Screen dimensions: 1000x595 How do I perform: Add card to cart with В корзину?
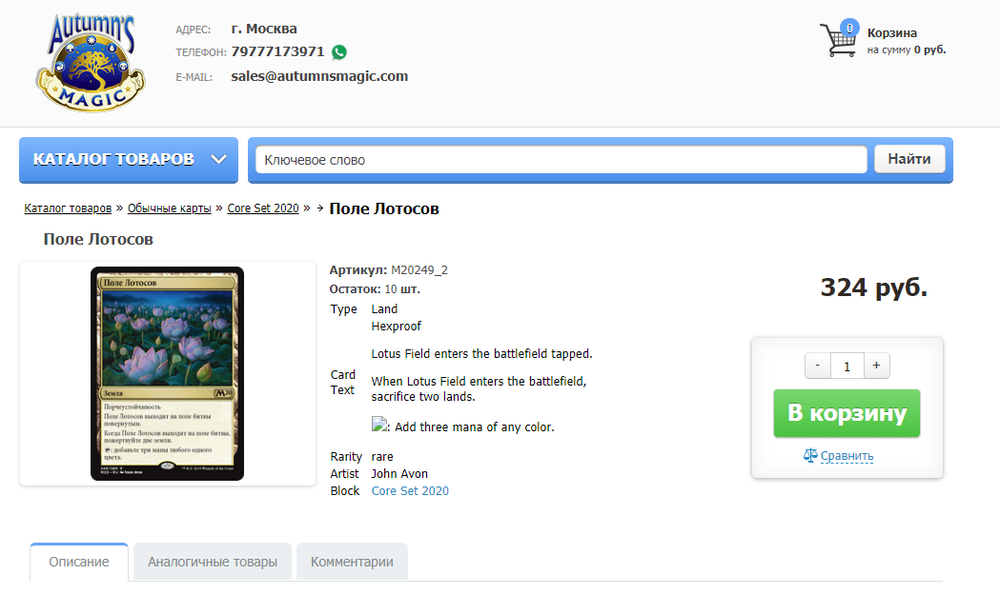click(846, 414)
